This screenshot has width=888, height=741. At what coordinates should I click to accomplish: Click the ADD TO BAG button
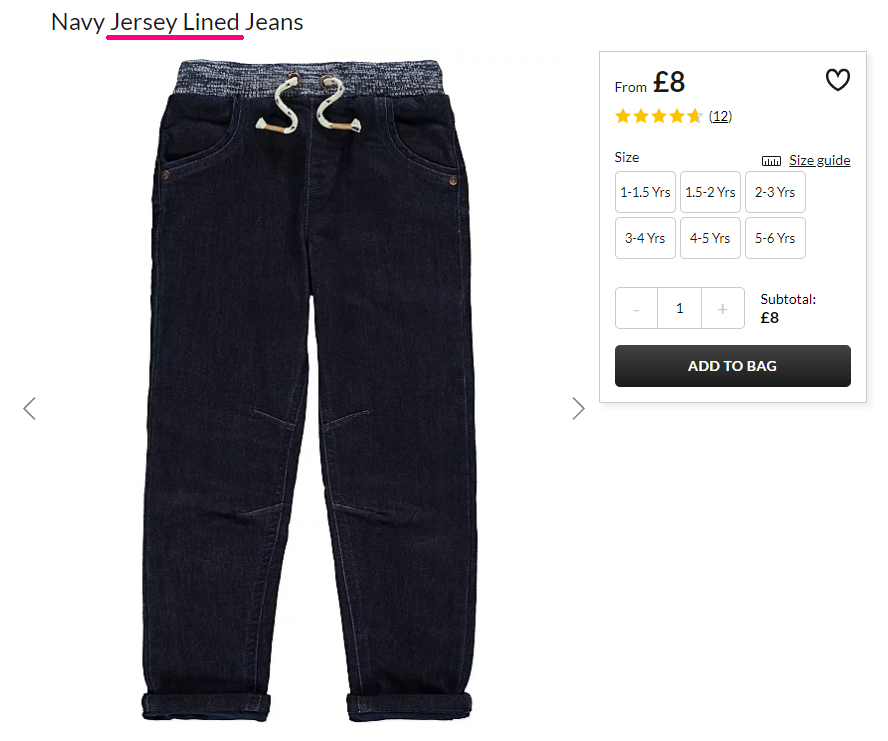(732, 366)
